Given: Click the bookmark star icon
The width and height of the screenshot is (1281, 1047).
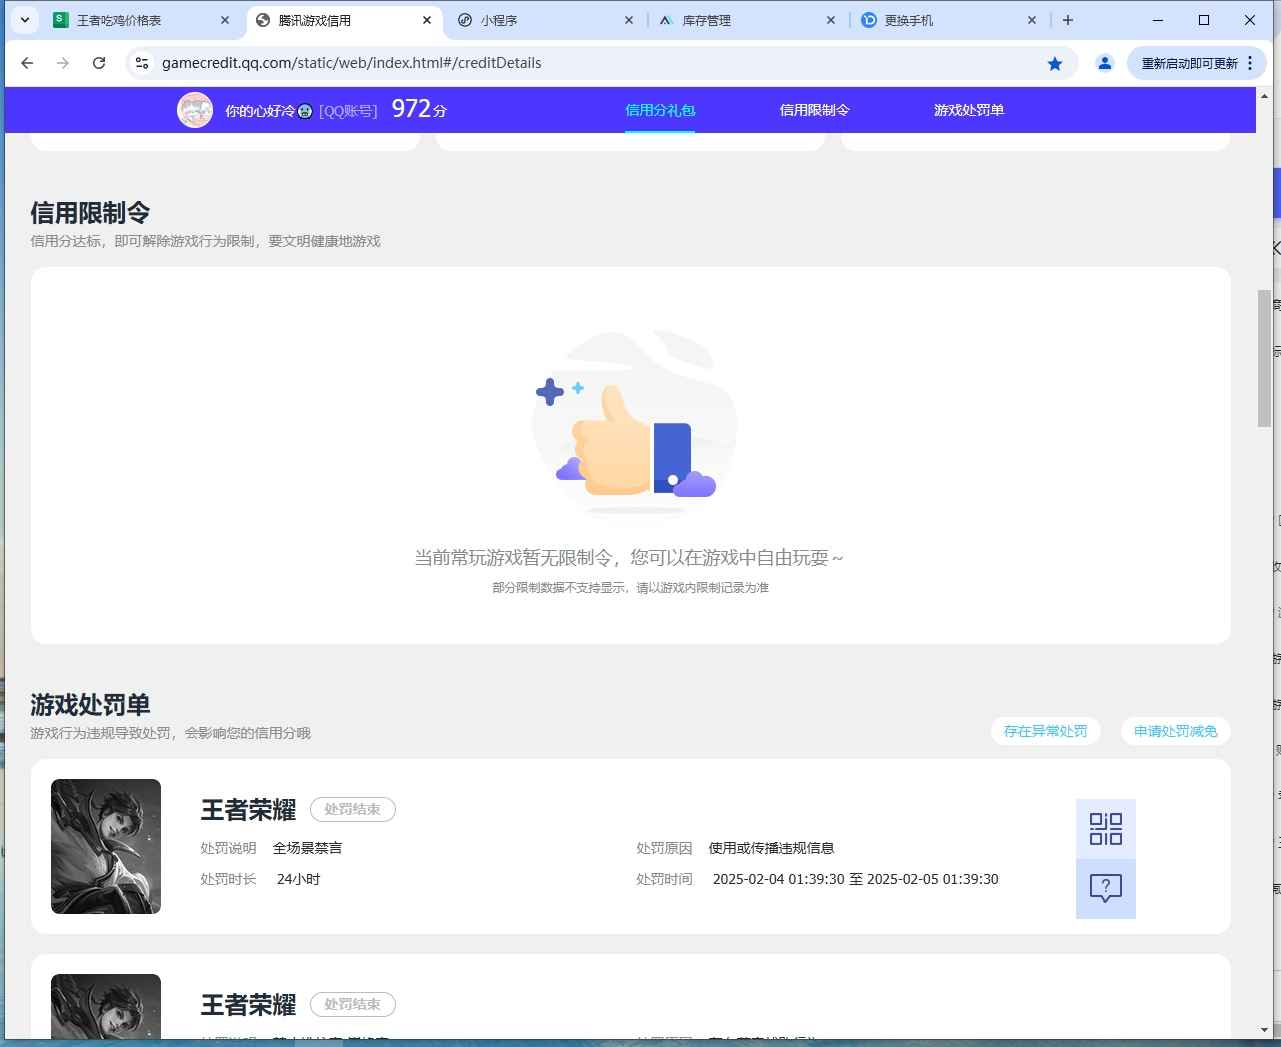Looking at the screenshot, I should [x=1055, y=63].
